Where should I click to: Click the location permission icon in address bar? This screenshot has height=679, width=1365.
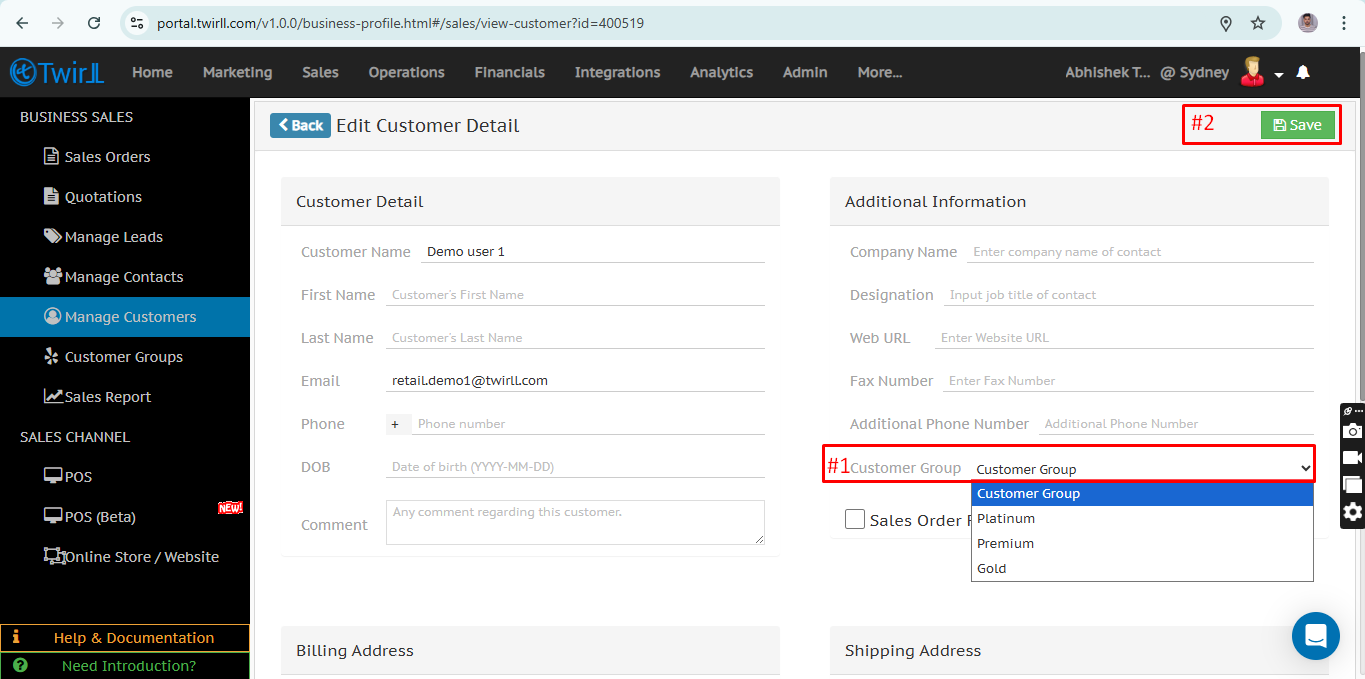tap(1226, 23)
